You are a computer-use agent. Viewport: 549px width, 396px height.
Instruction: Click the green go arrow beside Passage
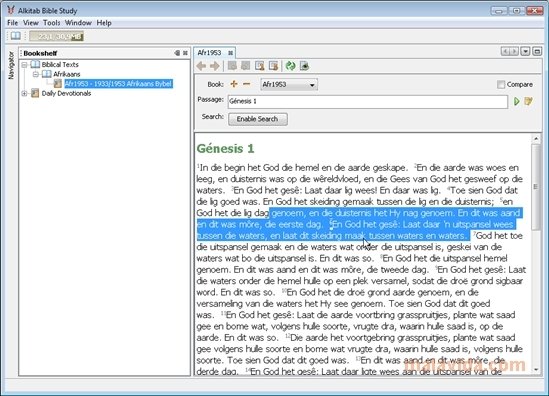[516, 101]
